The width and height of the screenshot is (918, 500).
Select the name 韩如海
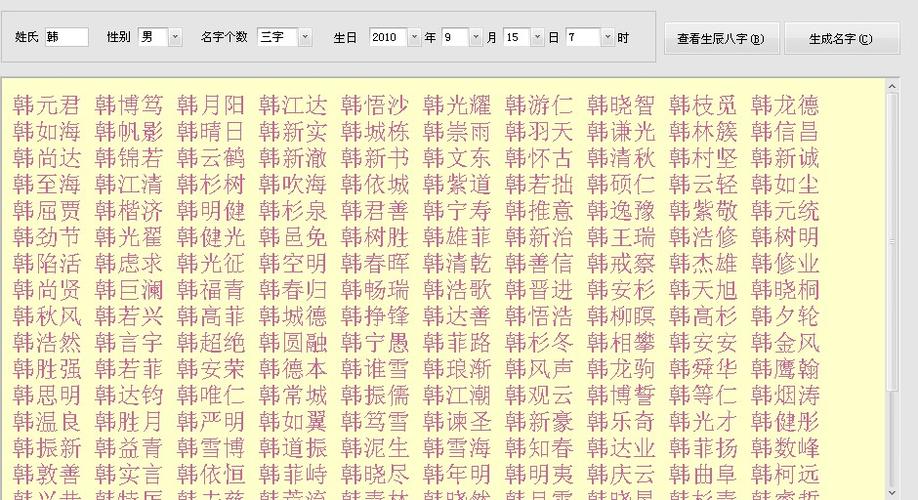pyautogui.click(x=46, y=132)
